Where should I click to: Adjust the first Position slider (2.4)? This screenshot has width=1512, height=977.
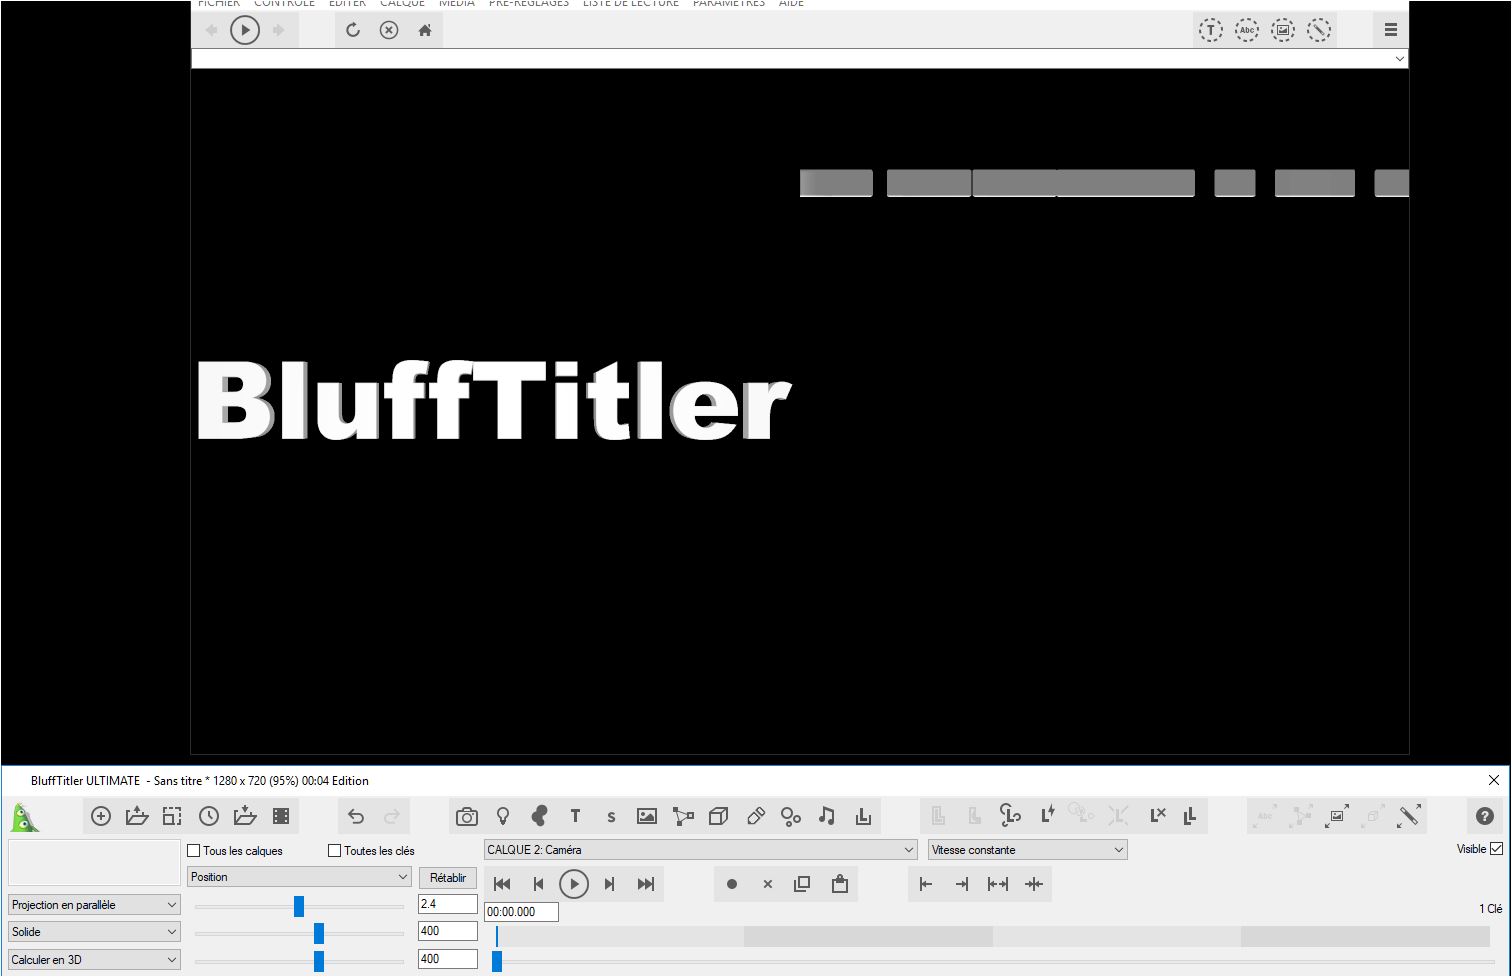point(299,906)
